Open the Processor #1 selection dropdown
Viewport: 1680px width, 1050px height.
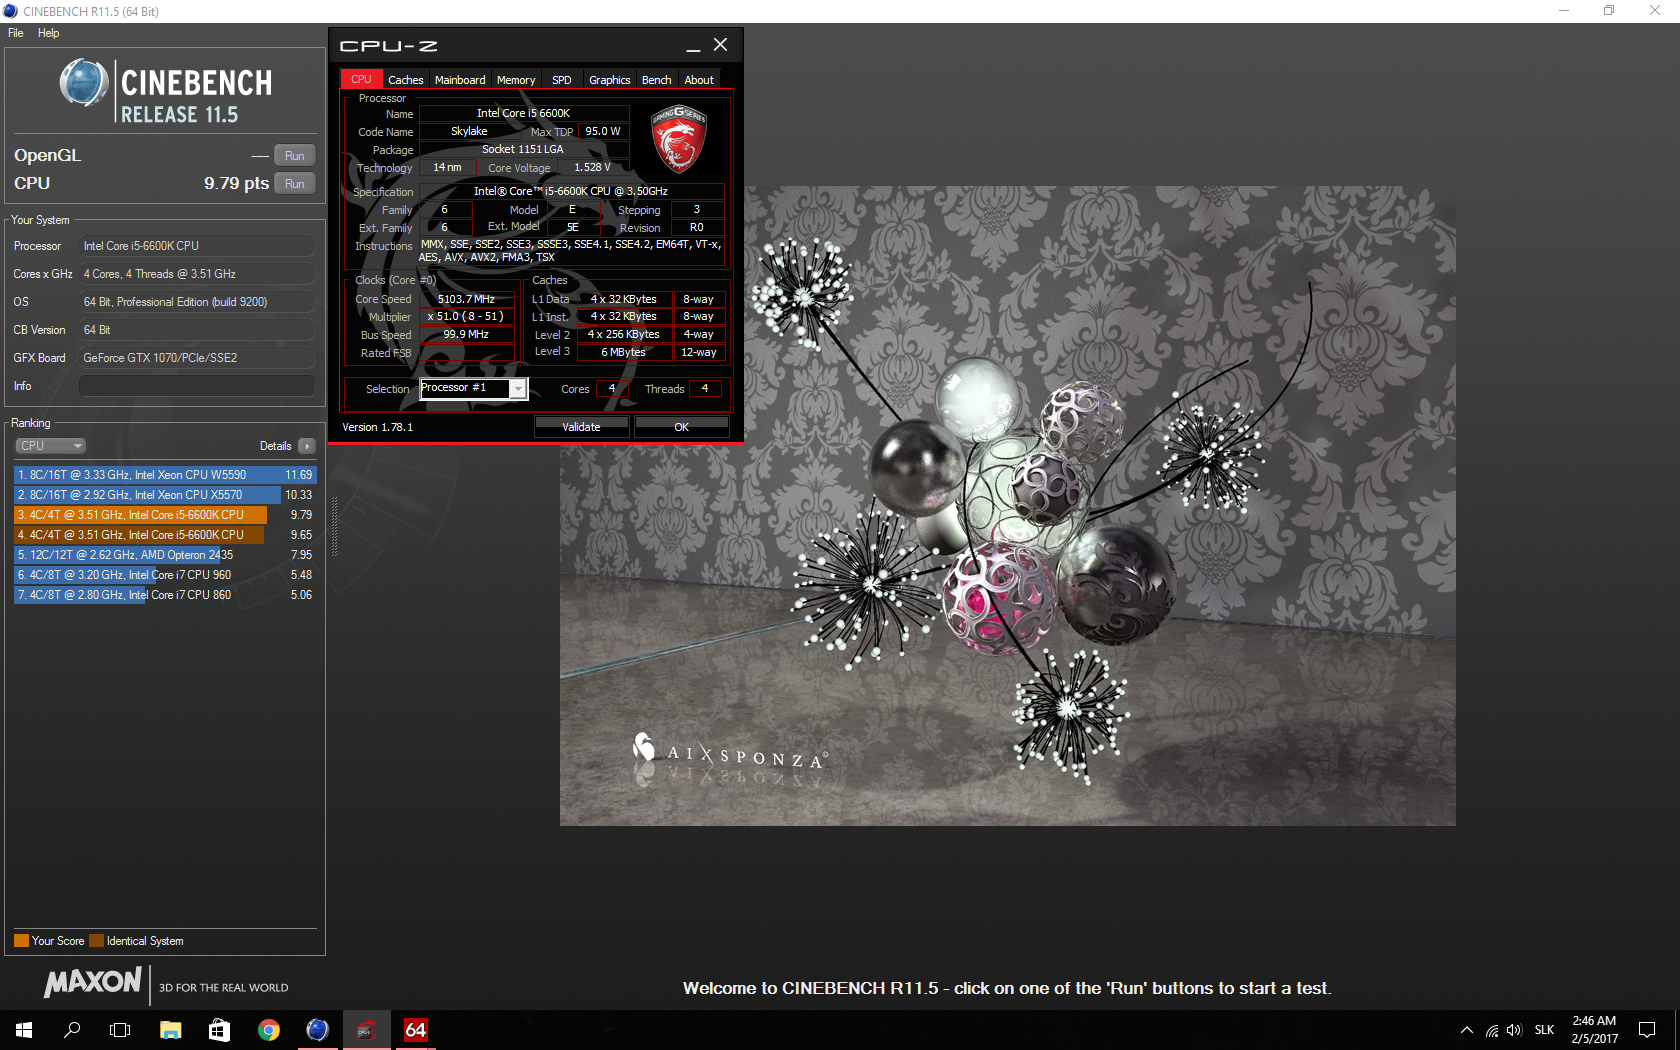(473, 388)
